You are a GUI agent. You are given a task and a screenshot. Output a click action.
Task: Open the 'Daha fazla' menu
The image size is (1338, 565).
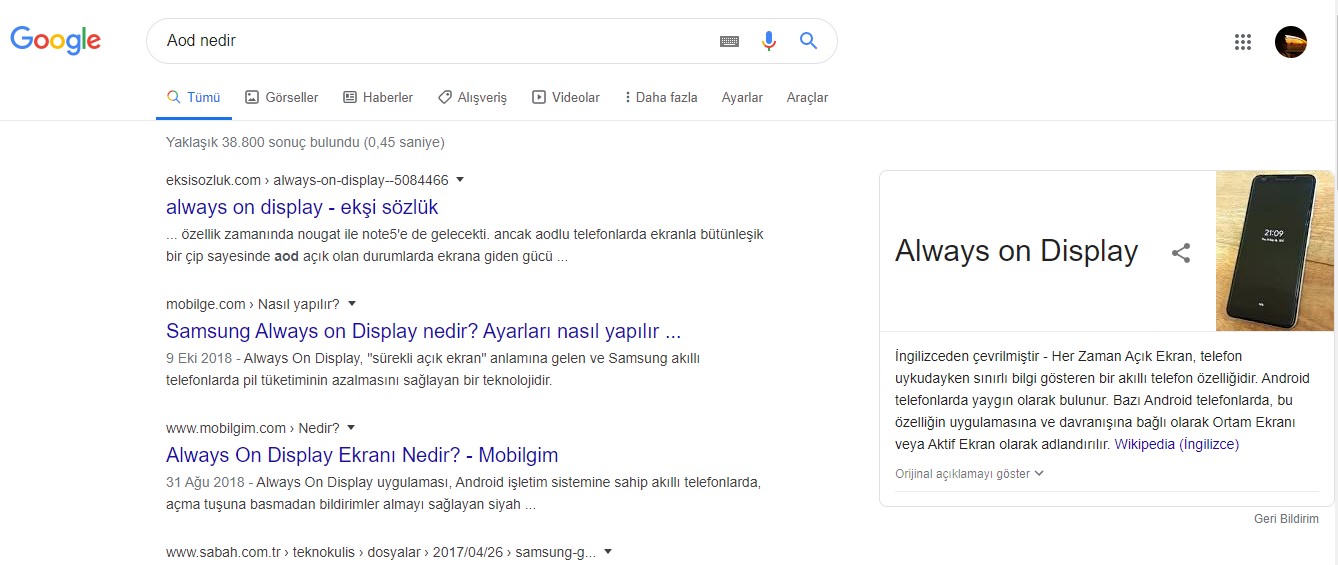tap(660, 97)
